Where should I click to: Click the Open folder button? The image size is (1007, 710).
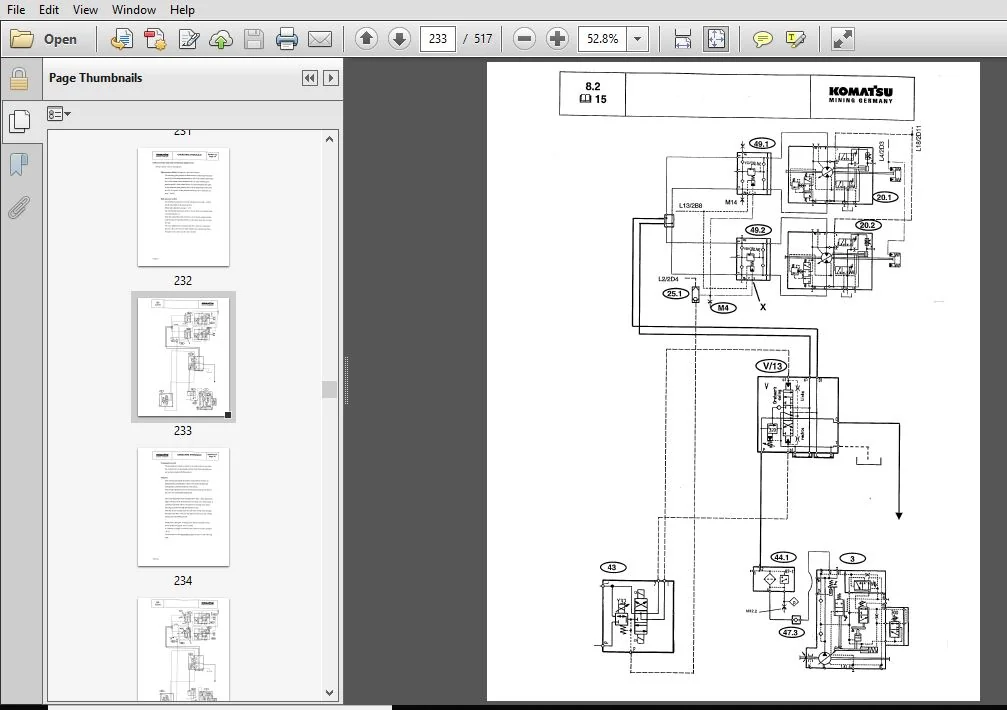coord(44,39)
